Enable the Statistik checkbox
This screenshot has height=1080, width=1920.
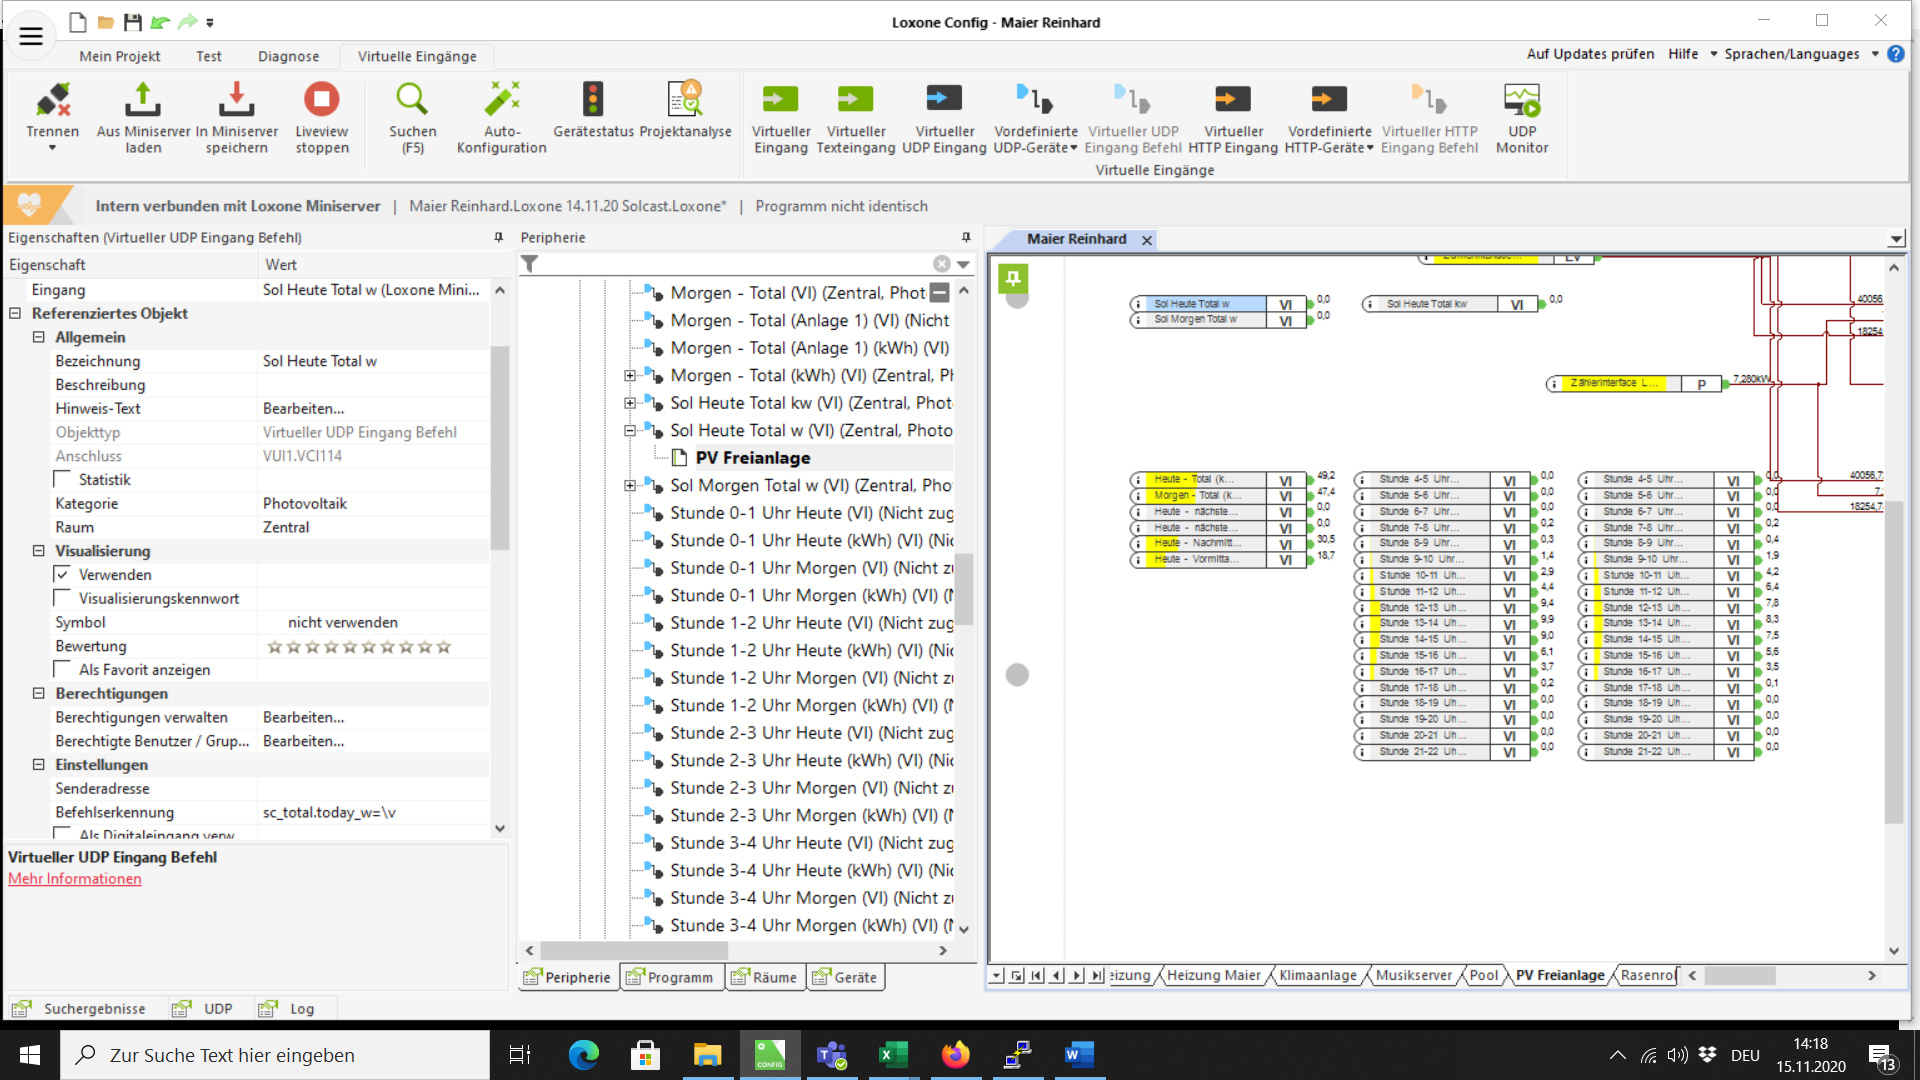(x=63, y=480)
